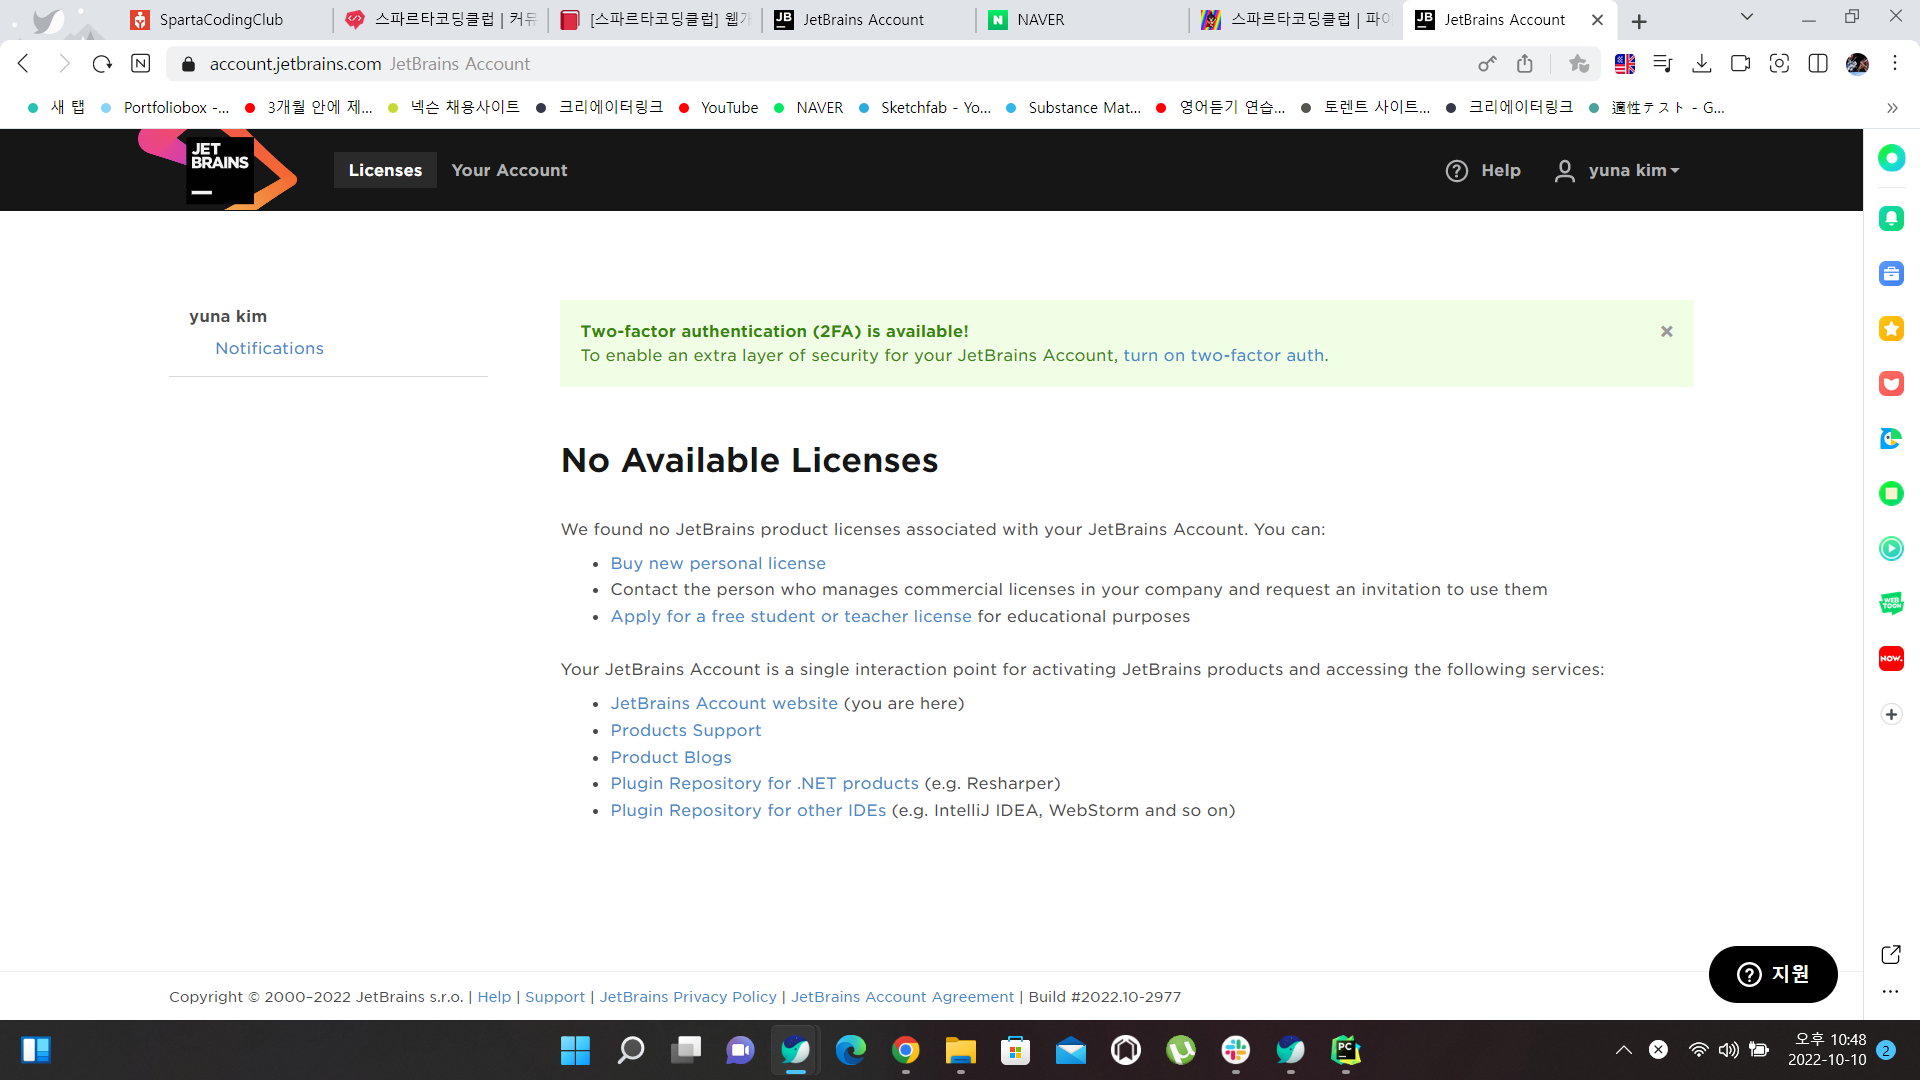Open the browser downloads icon
The width and height of the screenshot is (1920, 1080).
pyautogui.click(x=1701, y=64)
